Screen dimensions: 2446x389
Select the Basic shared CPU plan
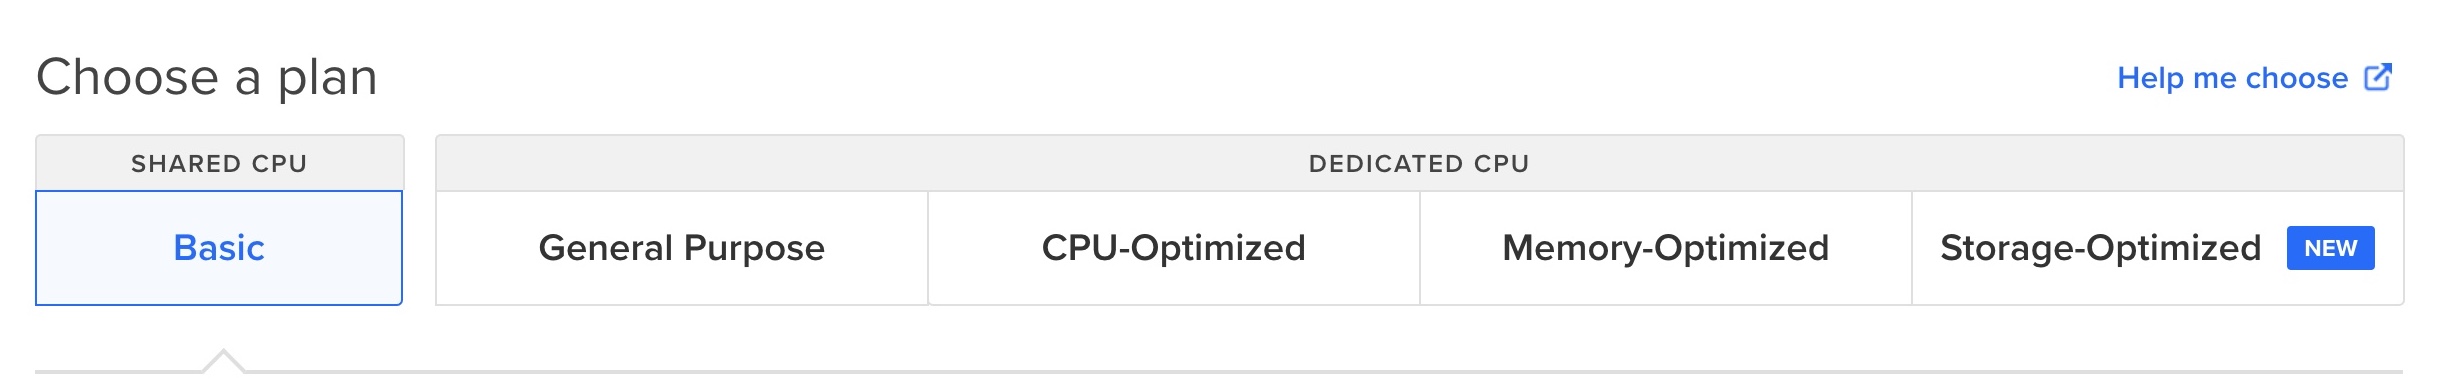pos(219,248)
